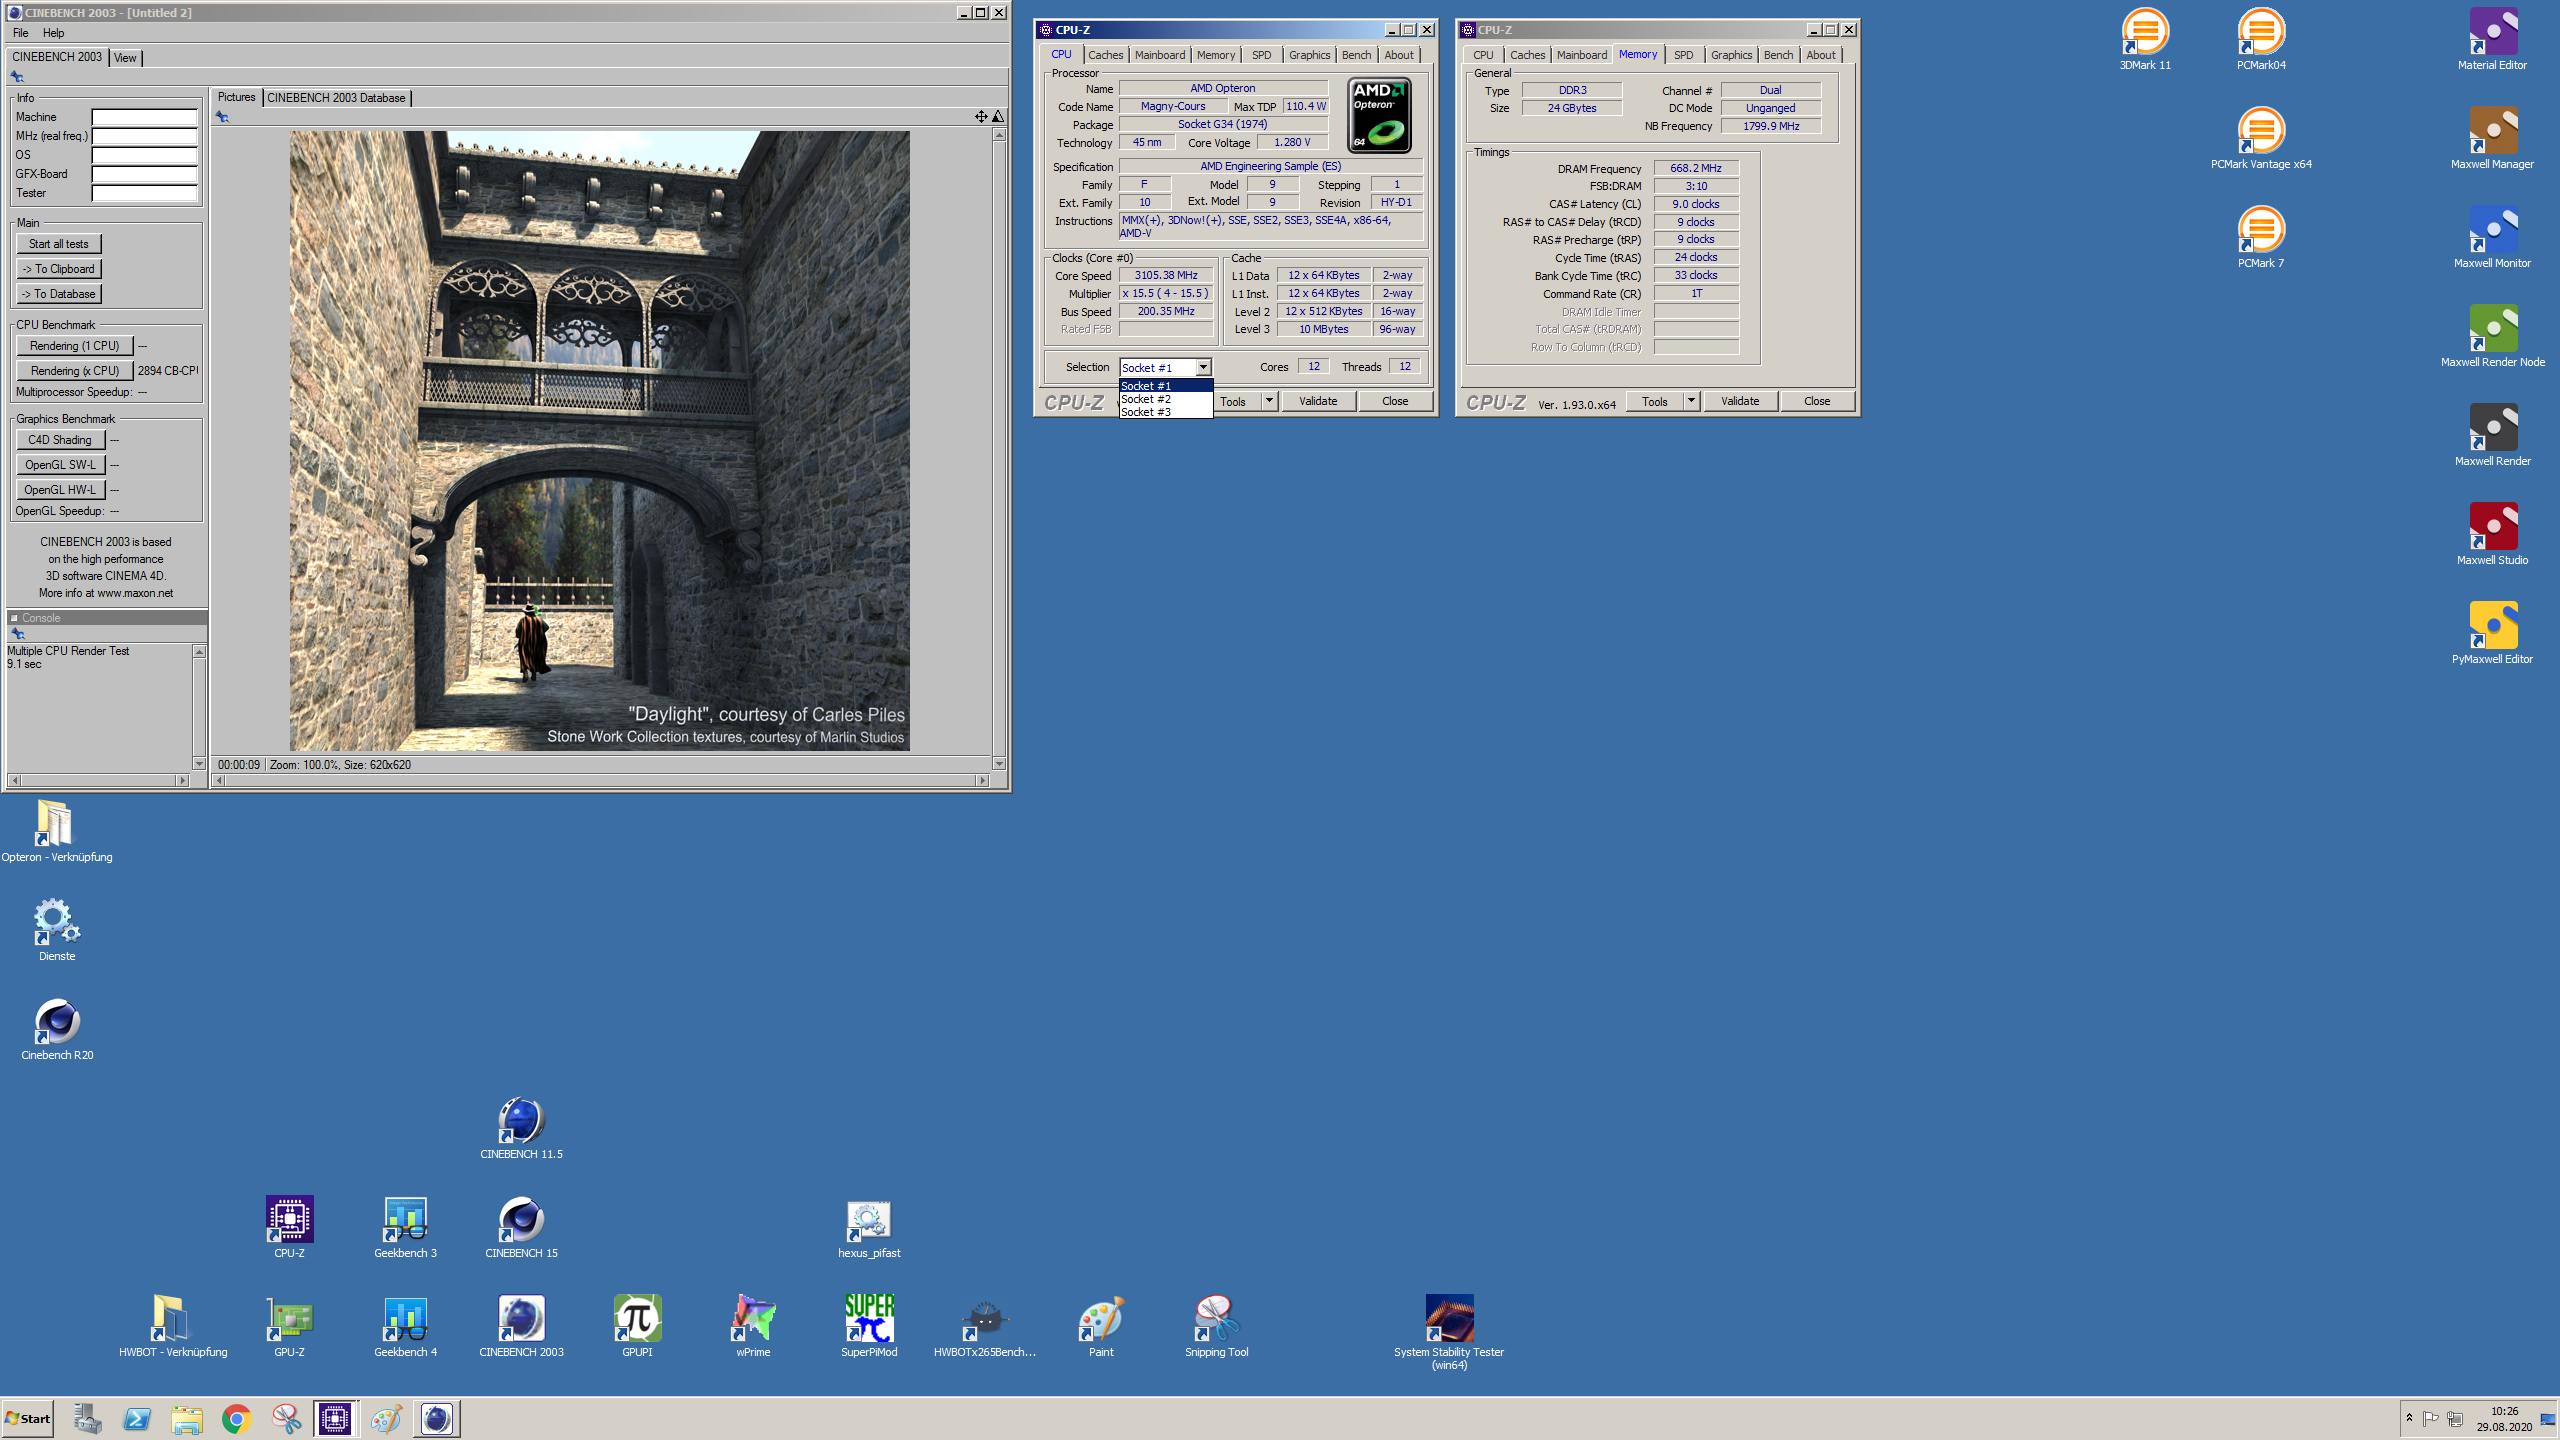Launch Snipping Tool desktop shortcut
The height and width of the screenshot is (1440, 2560).
1217,1327
